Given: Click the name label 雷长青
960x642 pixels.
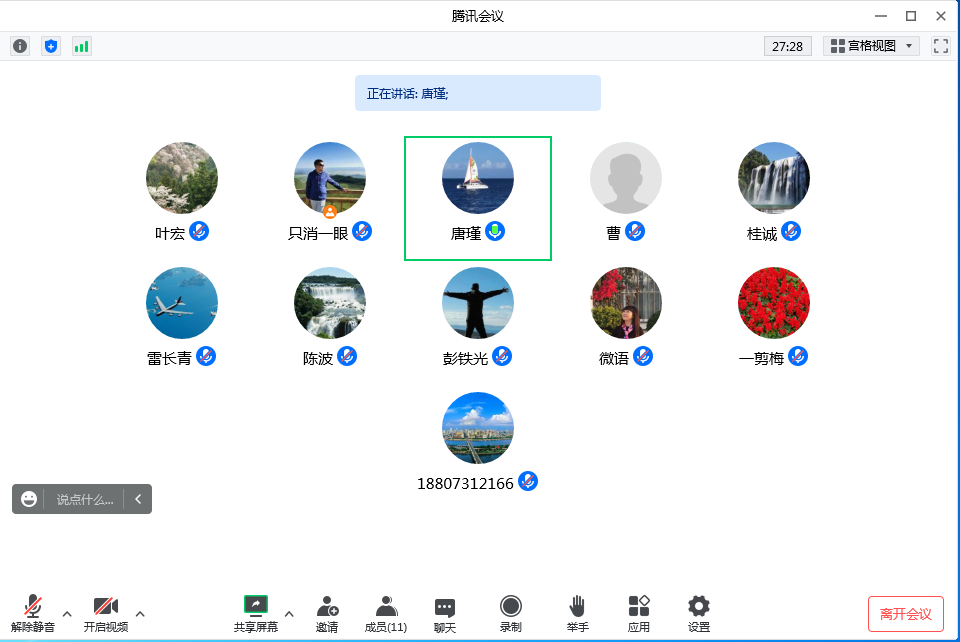Looking at the screenshot, I should tap(170, 359).
